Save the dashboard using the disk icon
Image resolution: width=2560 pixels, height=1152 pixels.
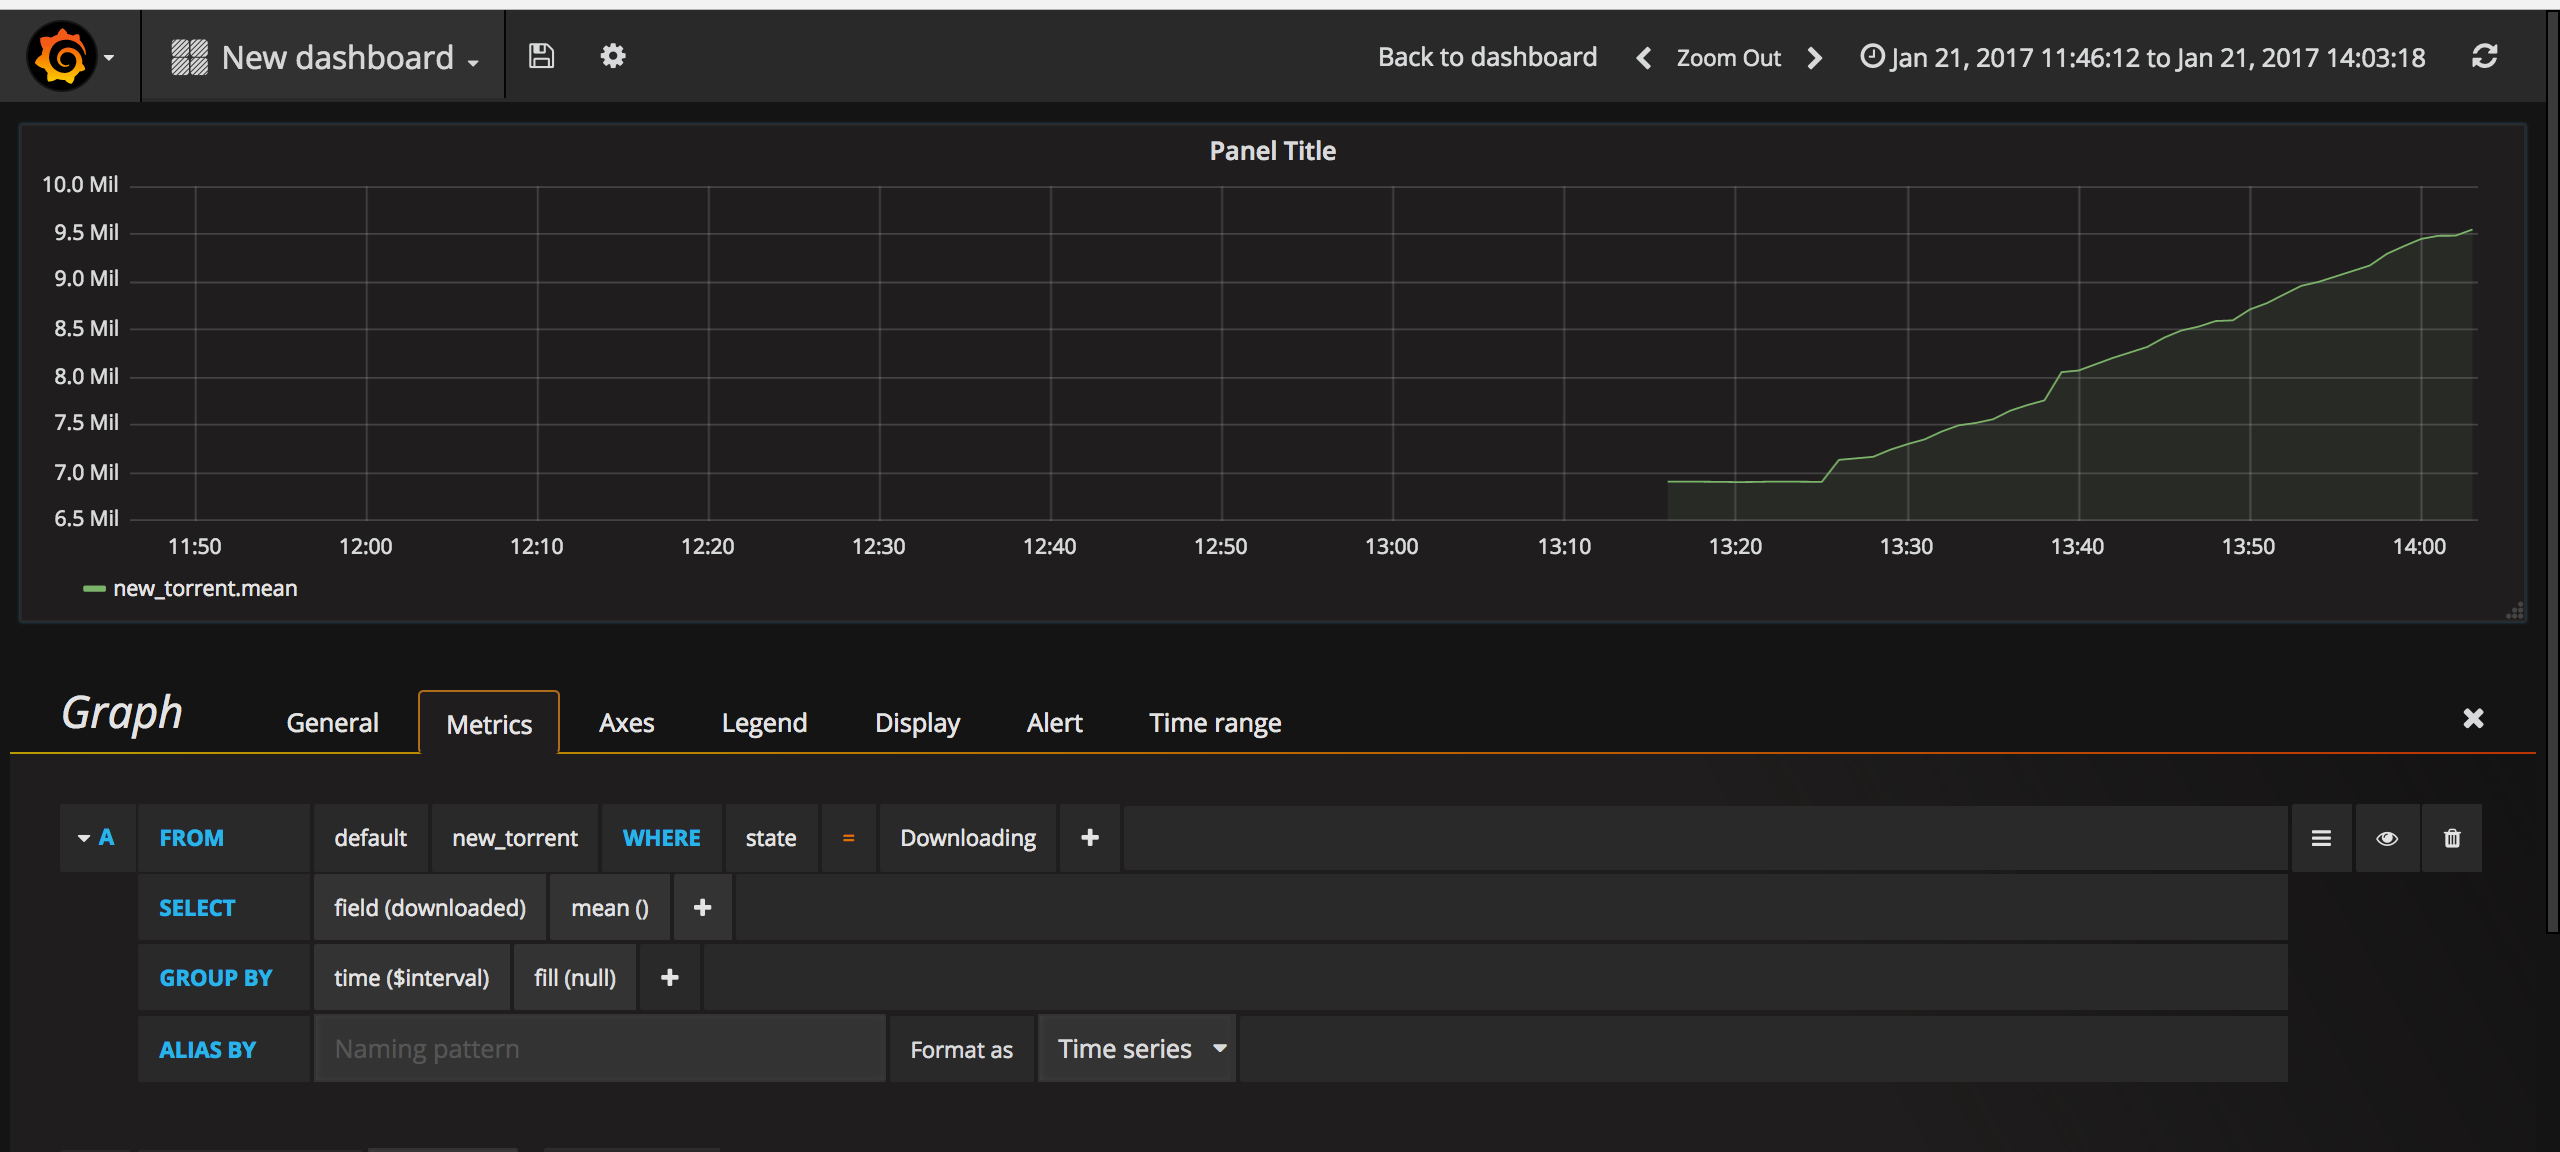pos(540,56)
